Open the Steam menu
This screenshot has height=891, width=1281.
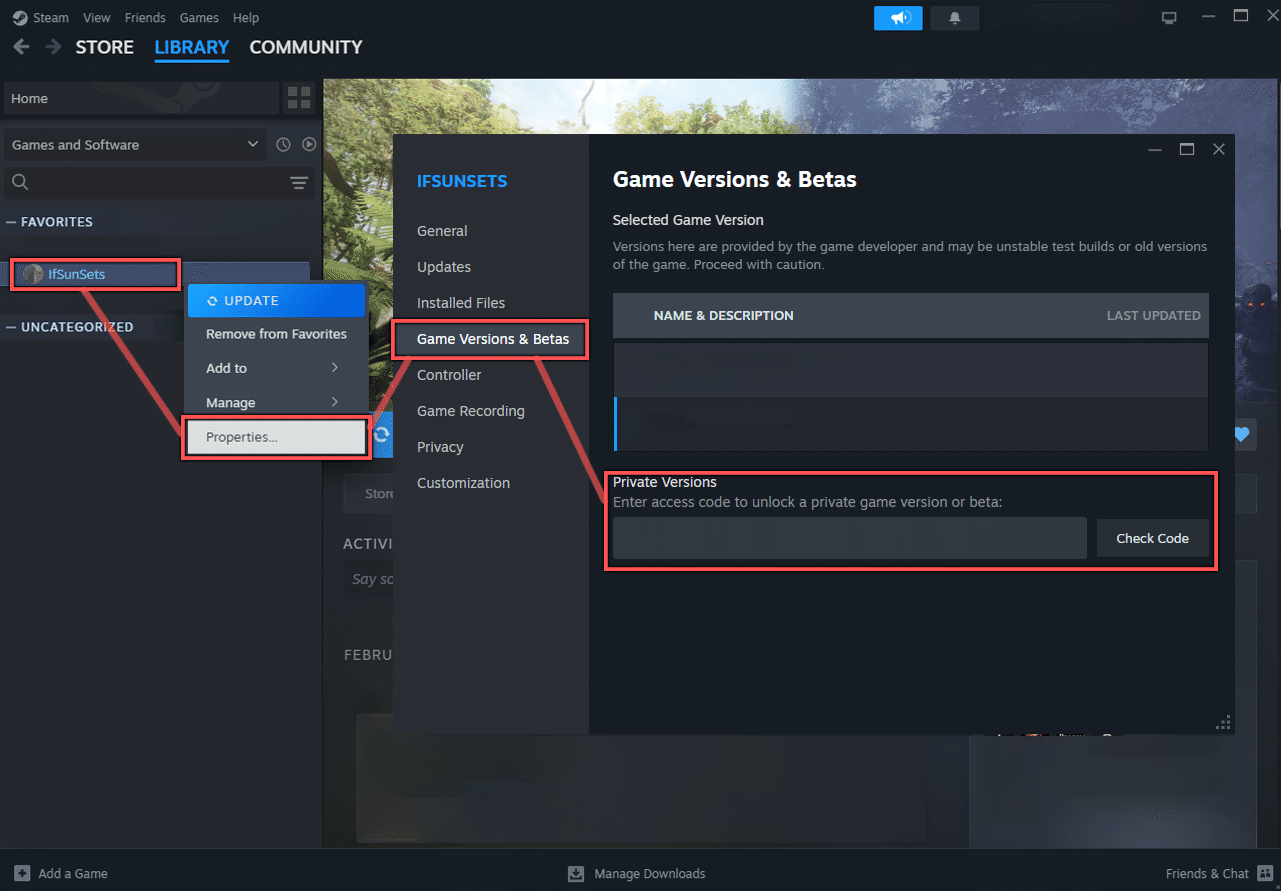coord(51,18)
